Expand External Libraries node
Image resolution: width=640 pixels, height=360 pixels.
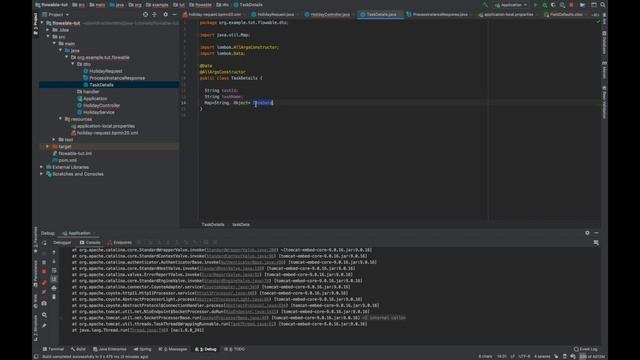pyautogui.click(x=42, y=167)
